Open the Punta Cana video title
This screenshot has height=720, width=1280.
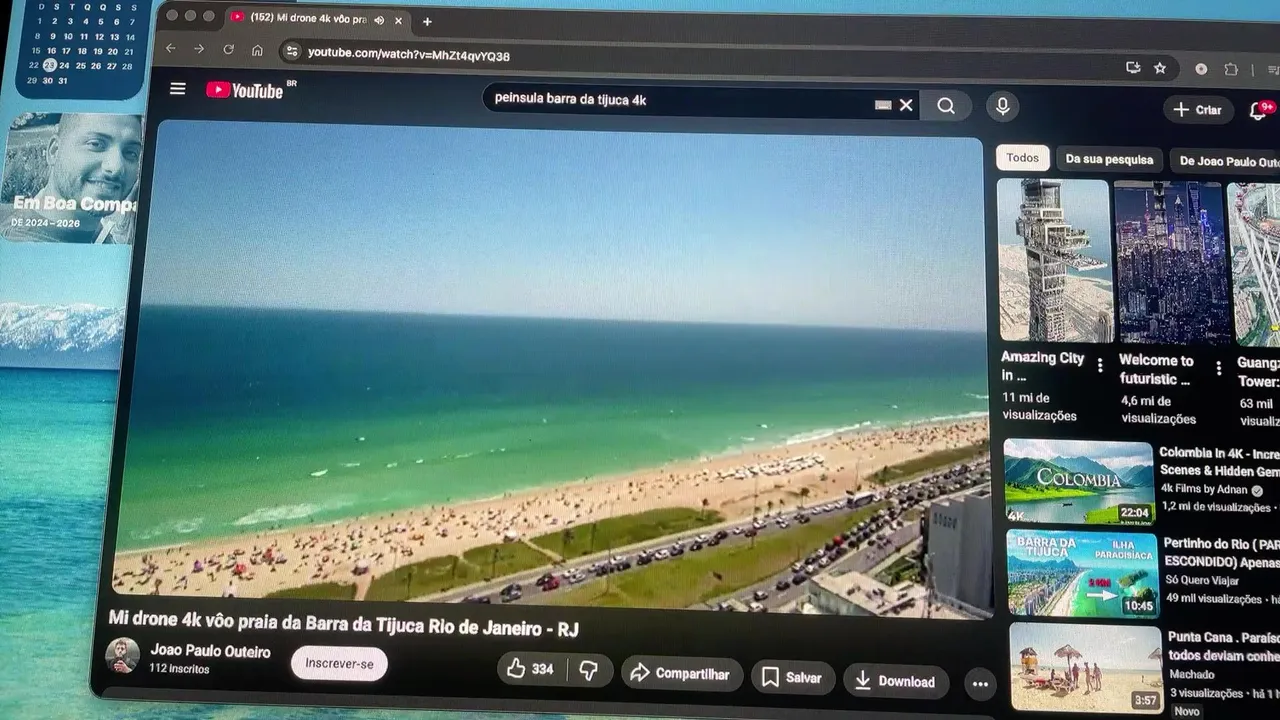(1224, 646)
